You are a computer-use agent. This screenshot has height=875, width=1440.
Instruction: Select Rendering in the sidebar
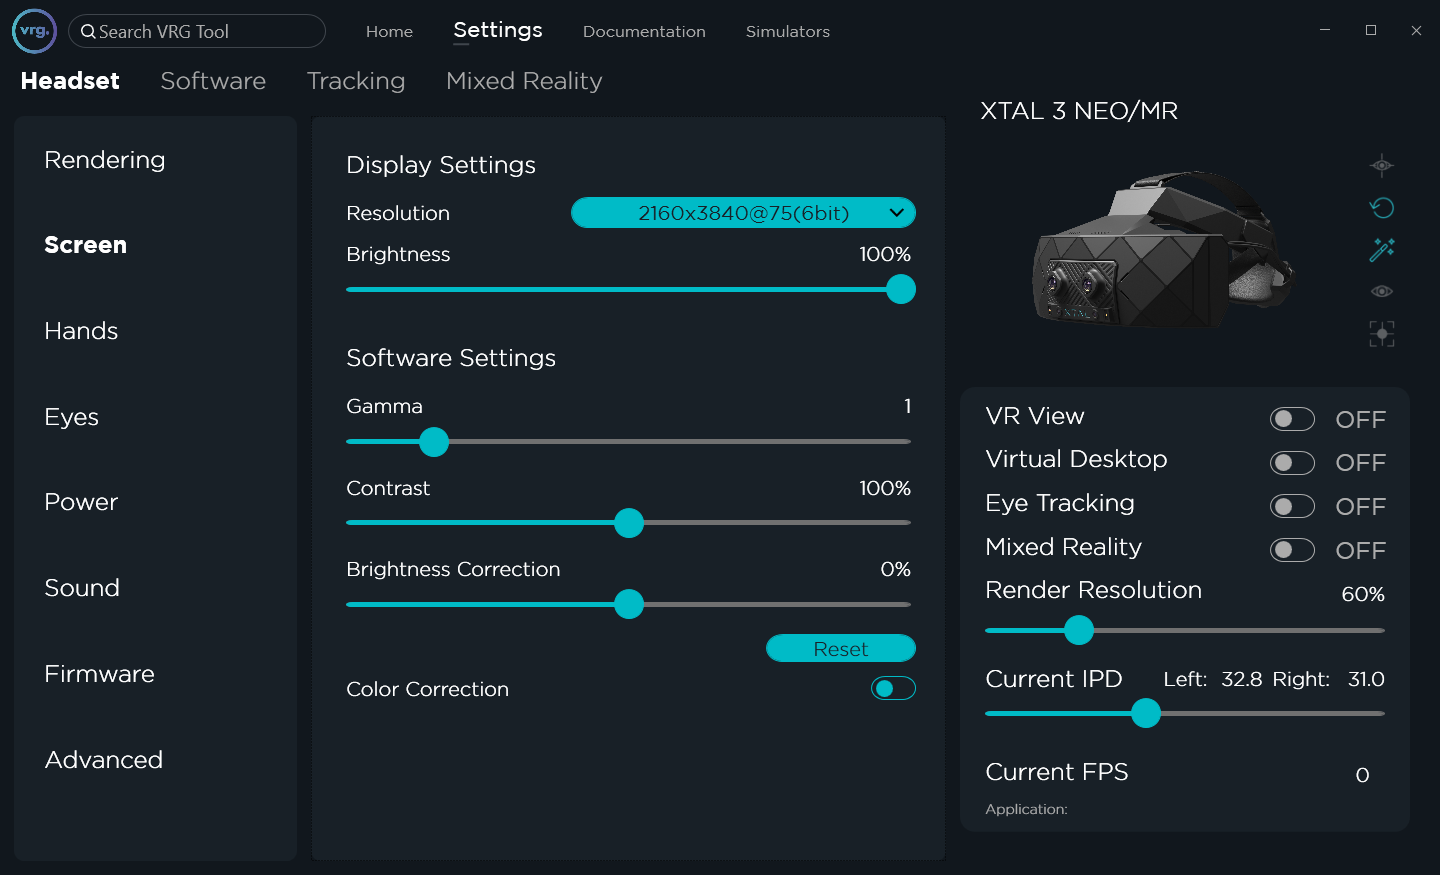[105, 160]
